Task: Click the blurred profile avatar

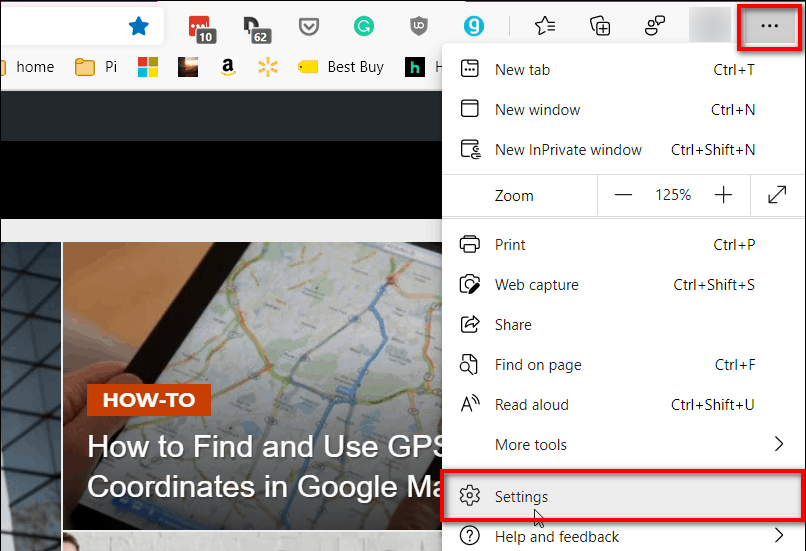Action: coord(709,25)
